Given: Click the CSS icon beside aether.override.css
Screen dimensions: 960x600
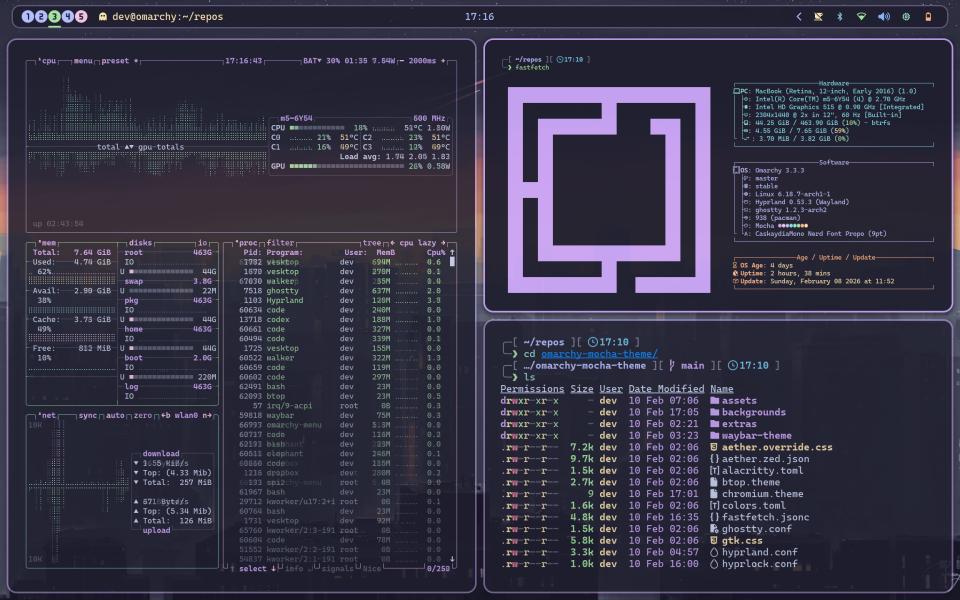Looking at the screenshot, I should coord(714,447).
